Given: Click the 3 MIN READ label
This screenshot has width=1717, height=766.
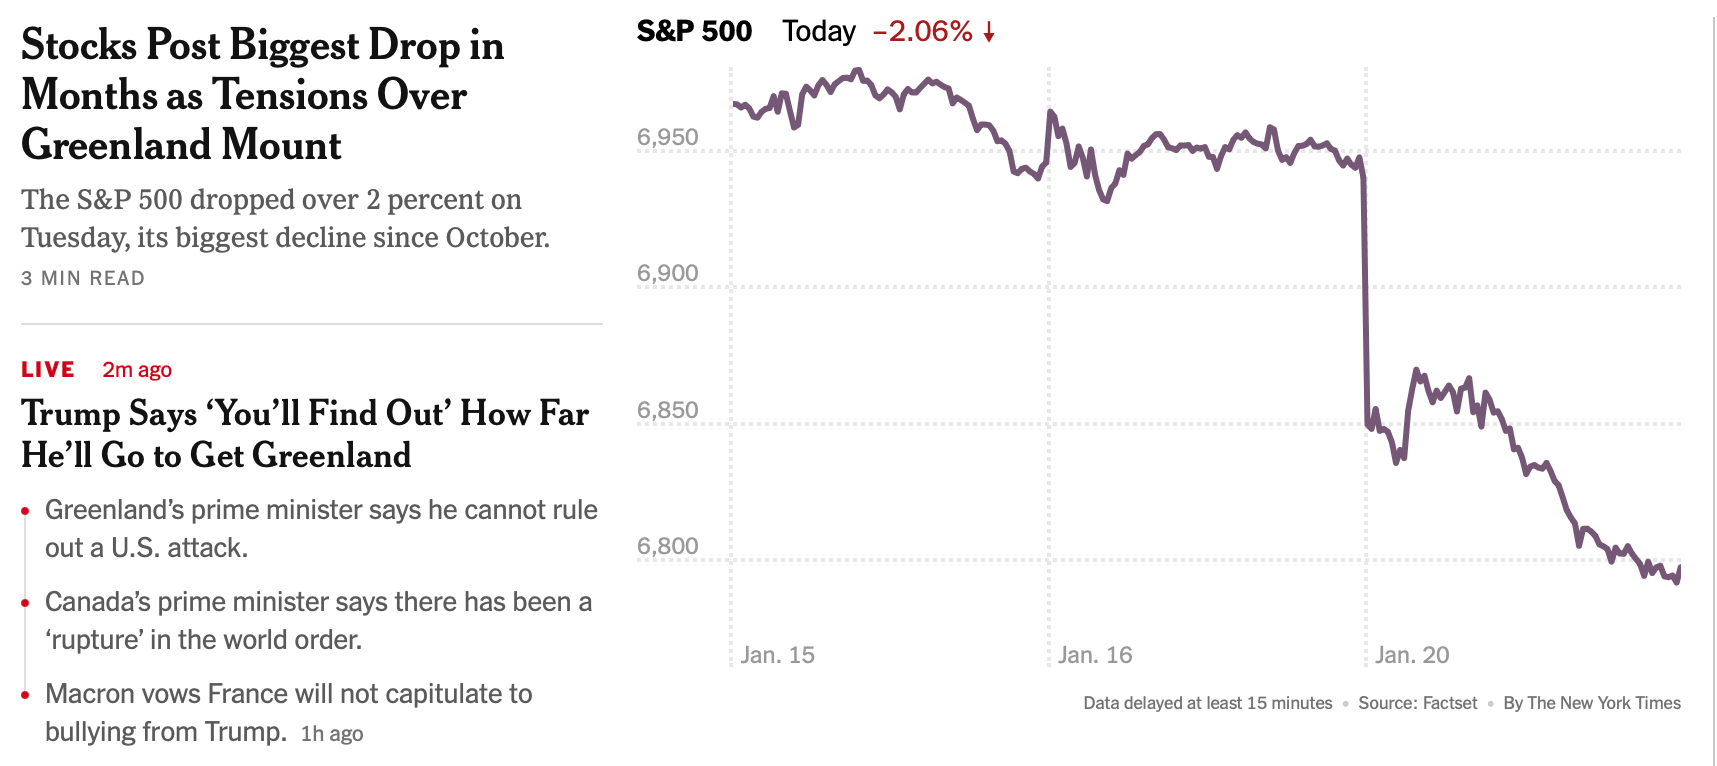Looking at the screenshot, I should [x=83, y=278].
